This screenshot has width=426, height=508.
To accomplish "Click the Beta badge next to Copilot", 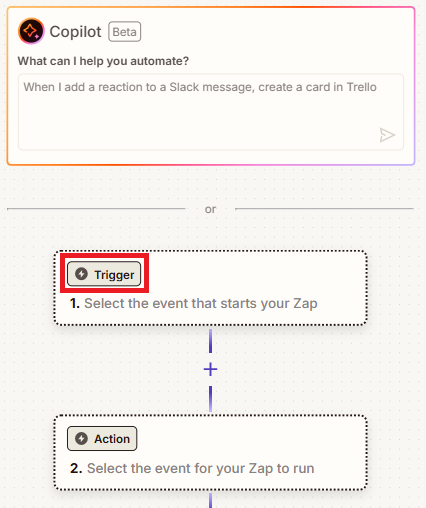I will coord(124,32).
